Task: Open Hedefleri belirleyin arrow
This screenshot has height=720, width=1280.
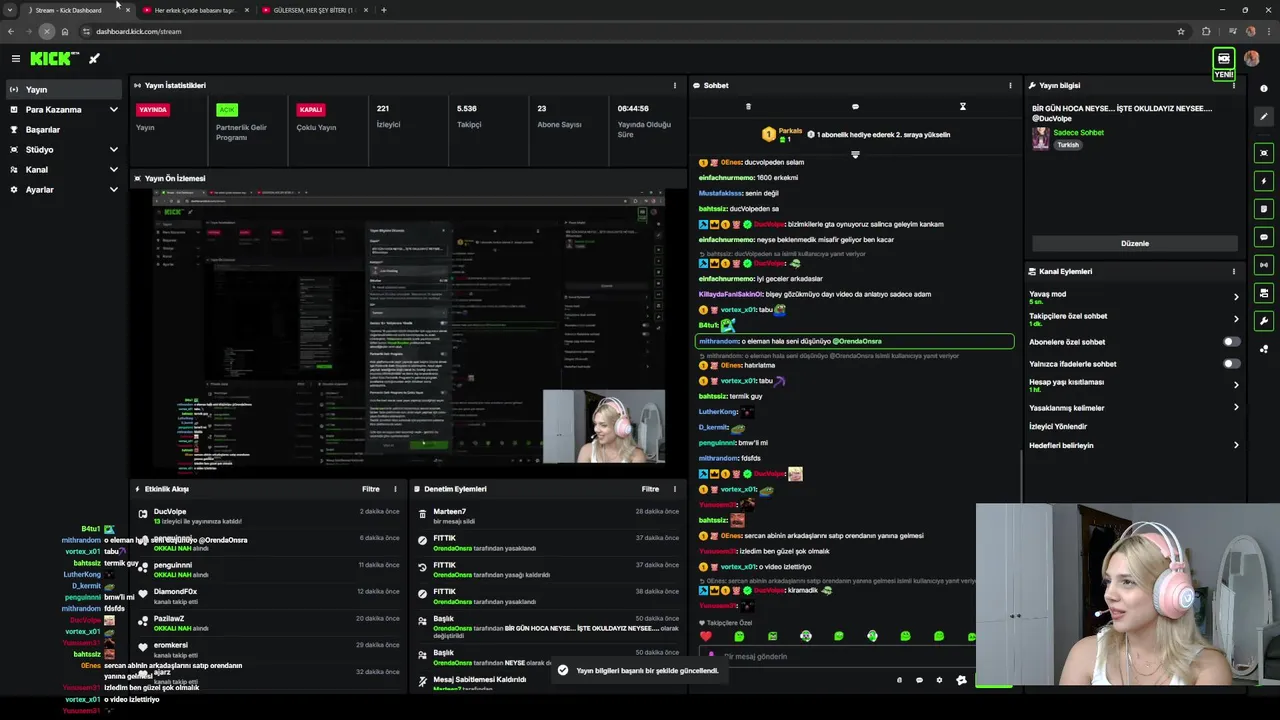Action: click(1236, 445)
